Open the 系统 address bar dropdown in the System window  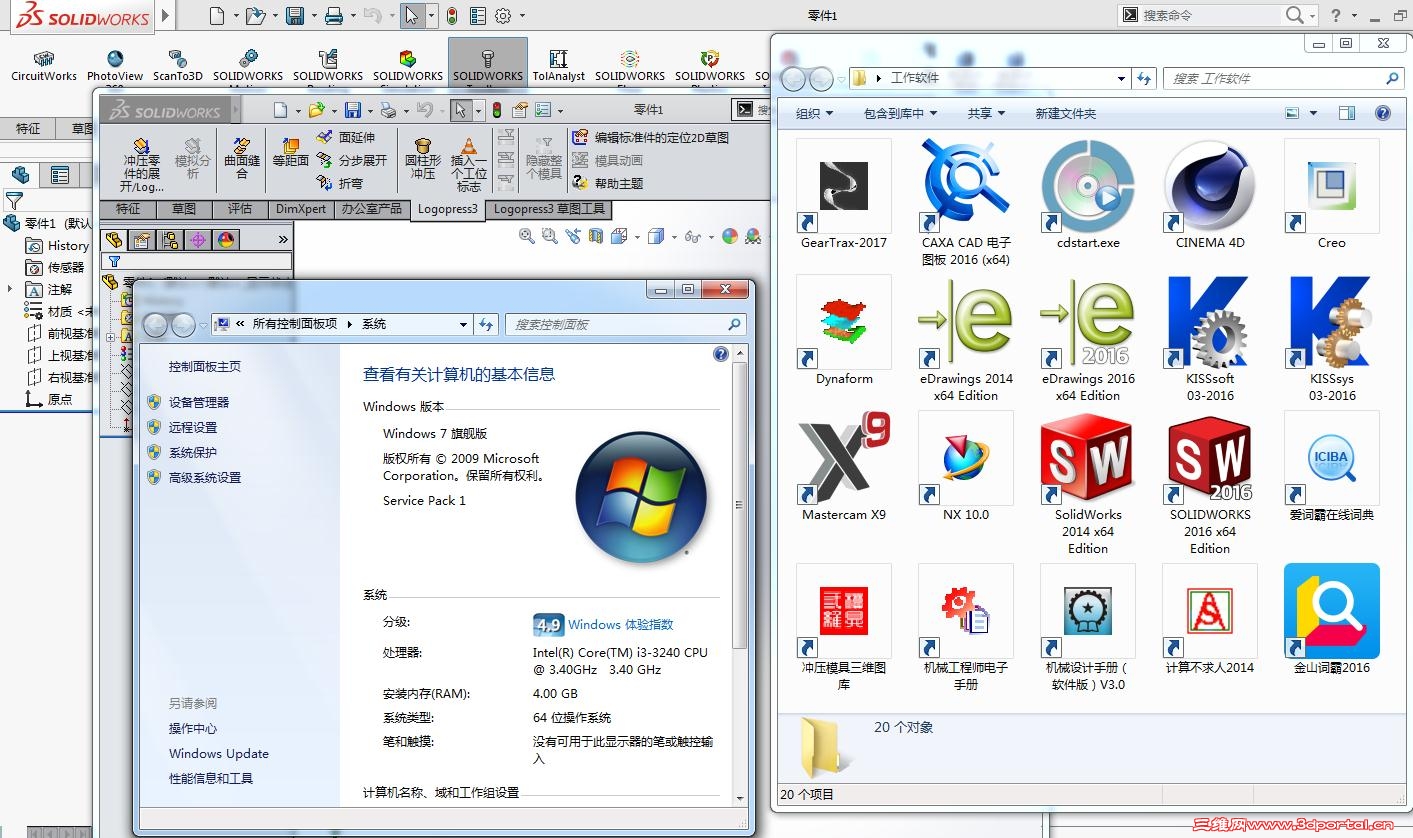click(463, 324)
